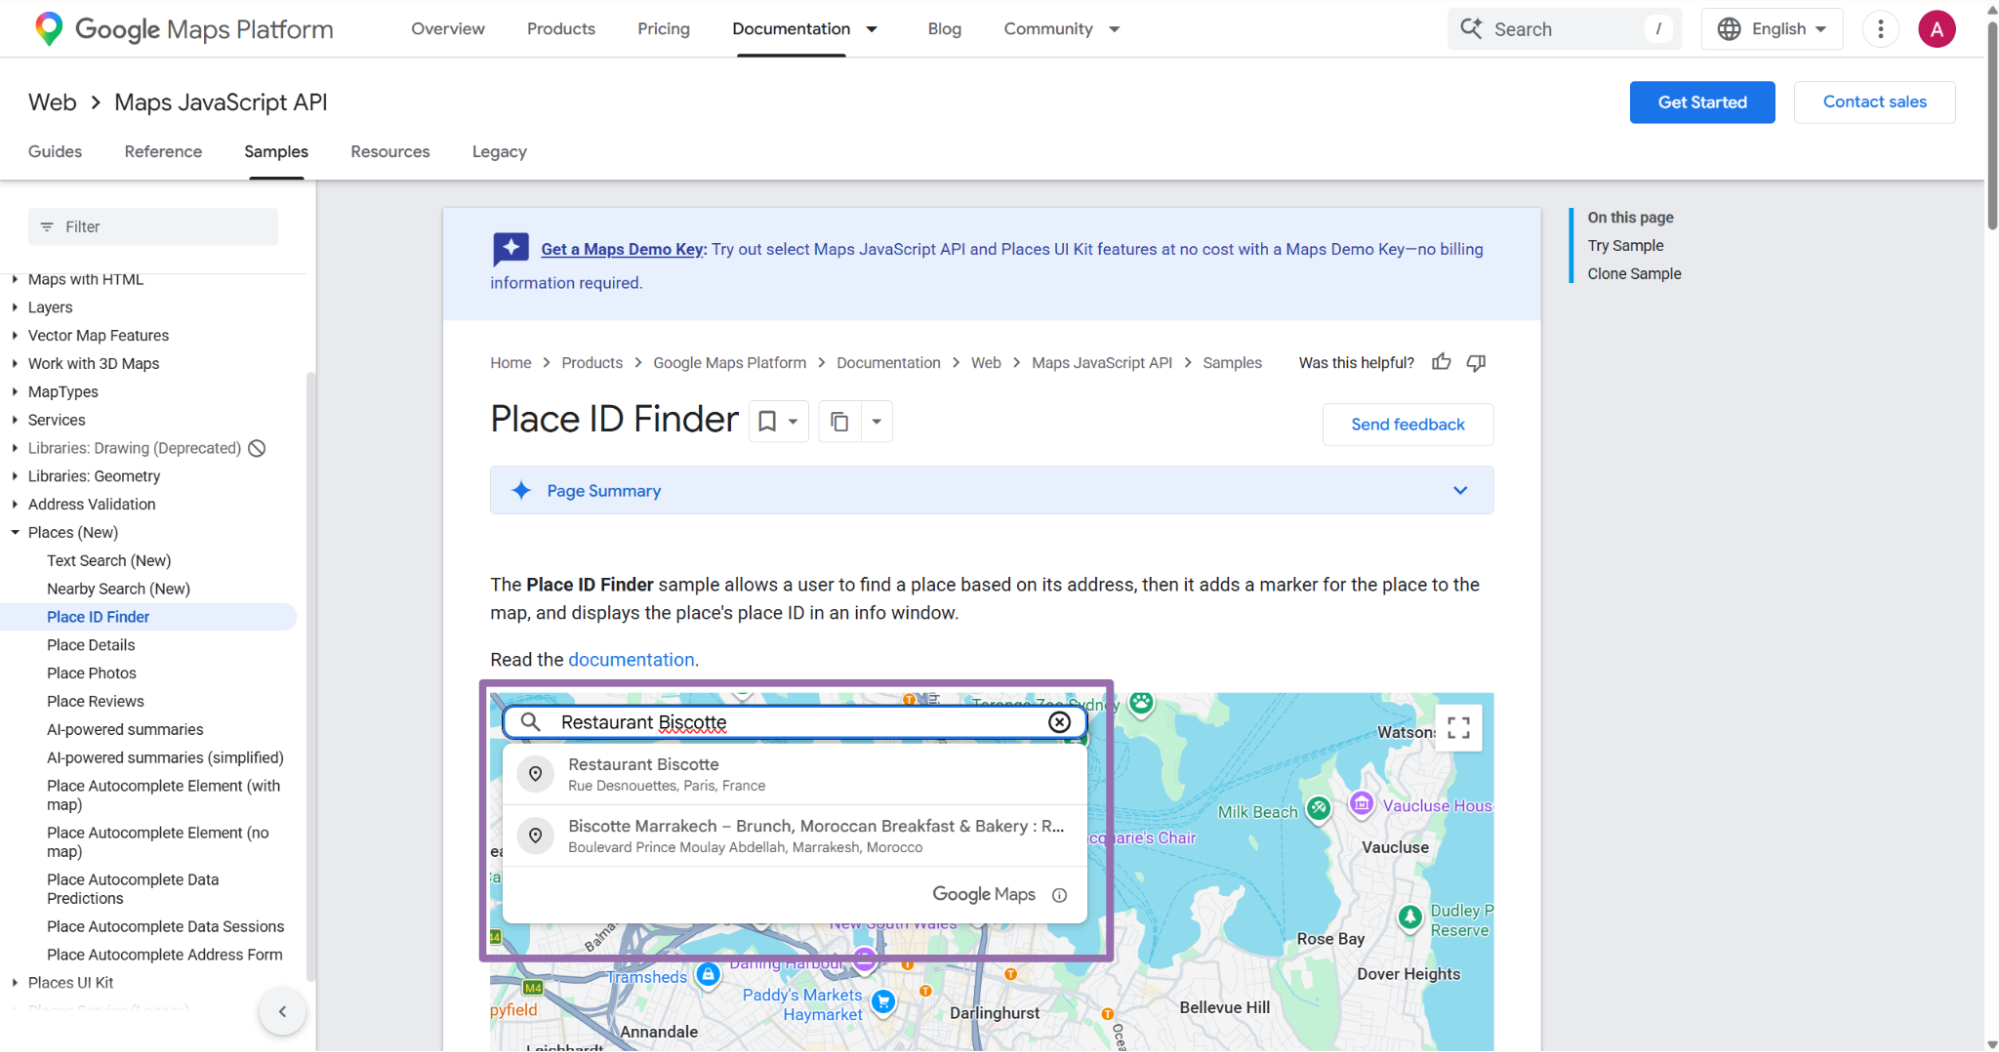Expand the Vector Map Features section

coord(15,335)
